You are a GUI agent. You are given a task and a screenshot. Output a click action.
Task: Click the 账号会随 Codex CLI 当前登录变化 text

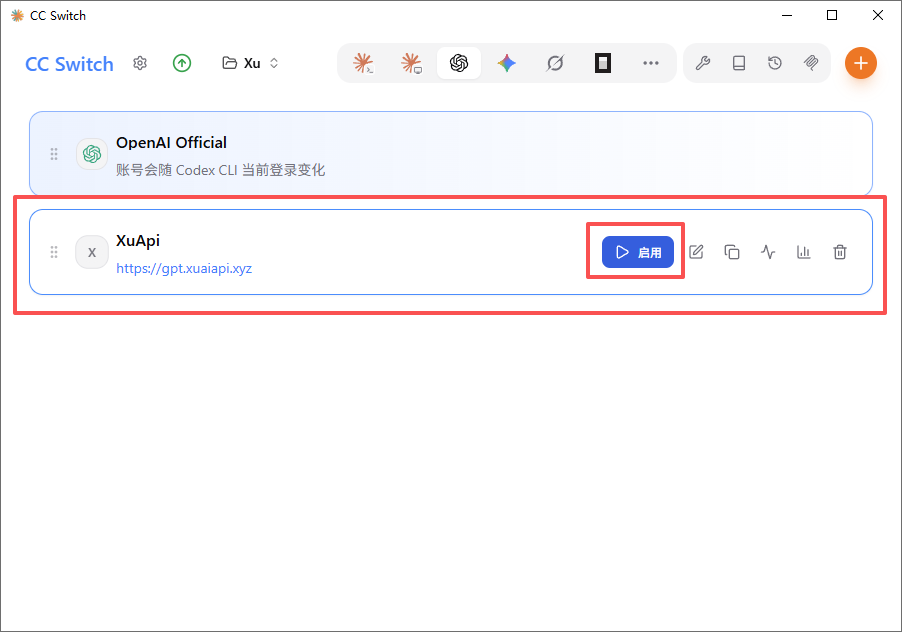pos(221,170)
